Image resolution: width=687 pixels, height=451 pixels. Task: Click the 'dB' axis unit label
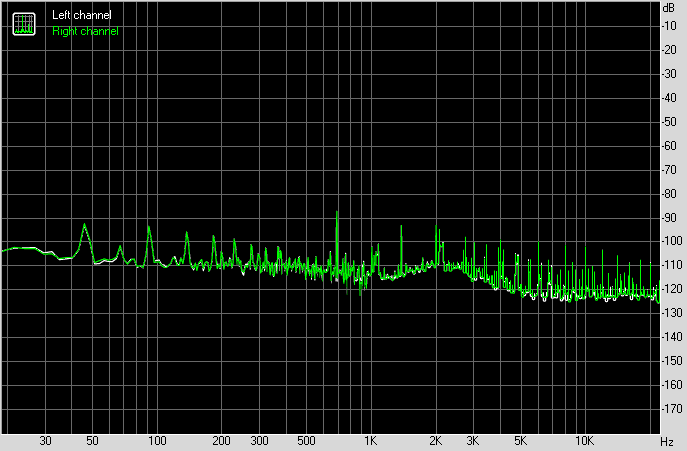[669, 8]
